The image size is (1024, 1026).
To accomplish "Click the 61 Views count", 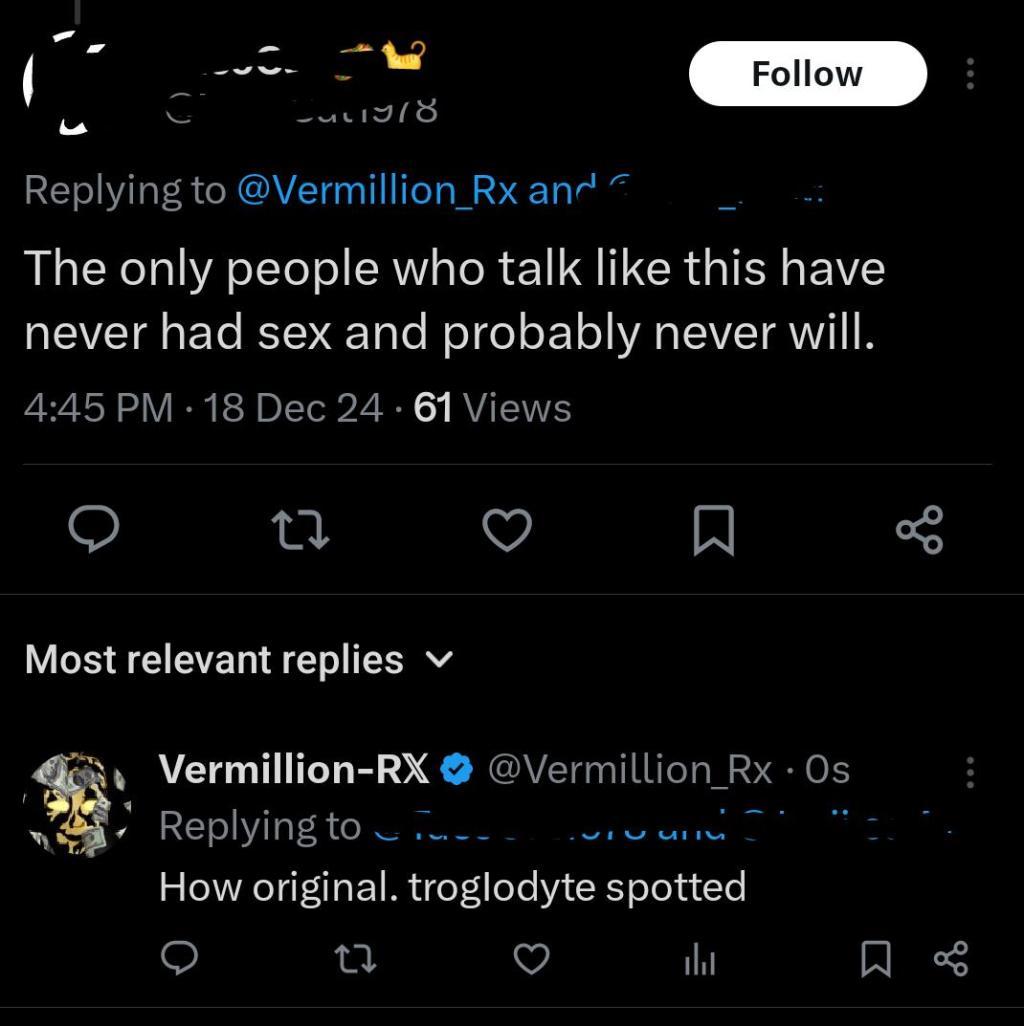I will (x=492, y=408).
